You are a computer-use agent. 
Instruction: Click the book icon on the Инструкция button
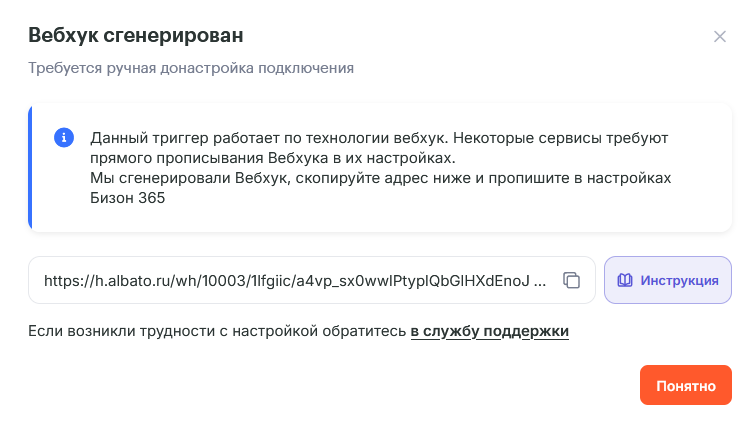tap(625, 280)
